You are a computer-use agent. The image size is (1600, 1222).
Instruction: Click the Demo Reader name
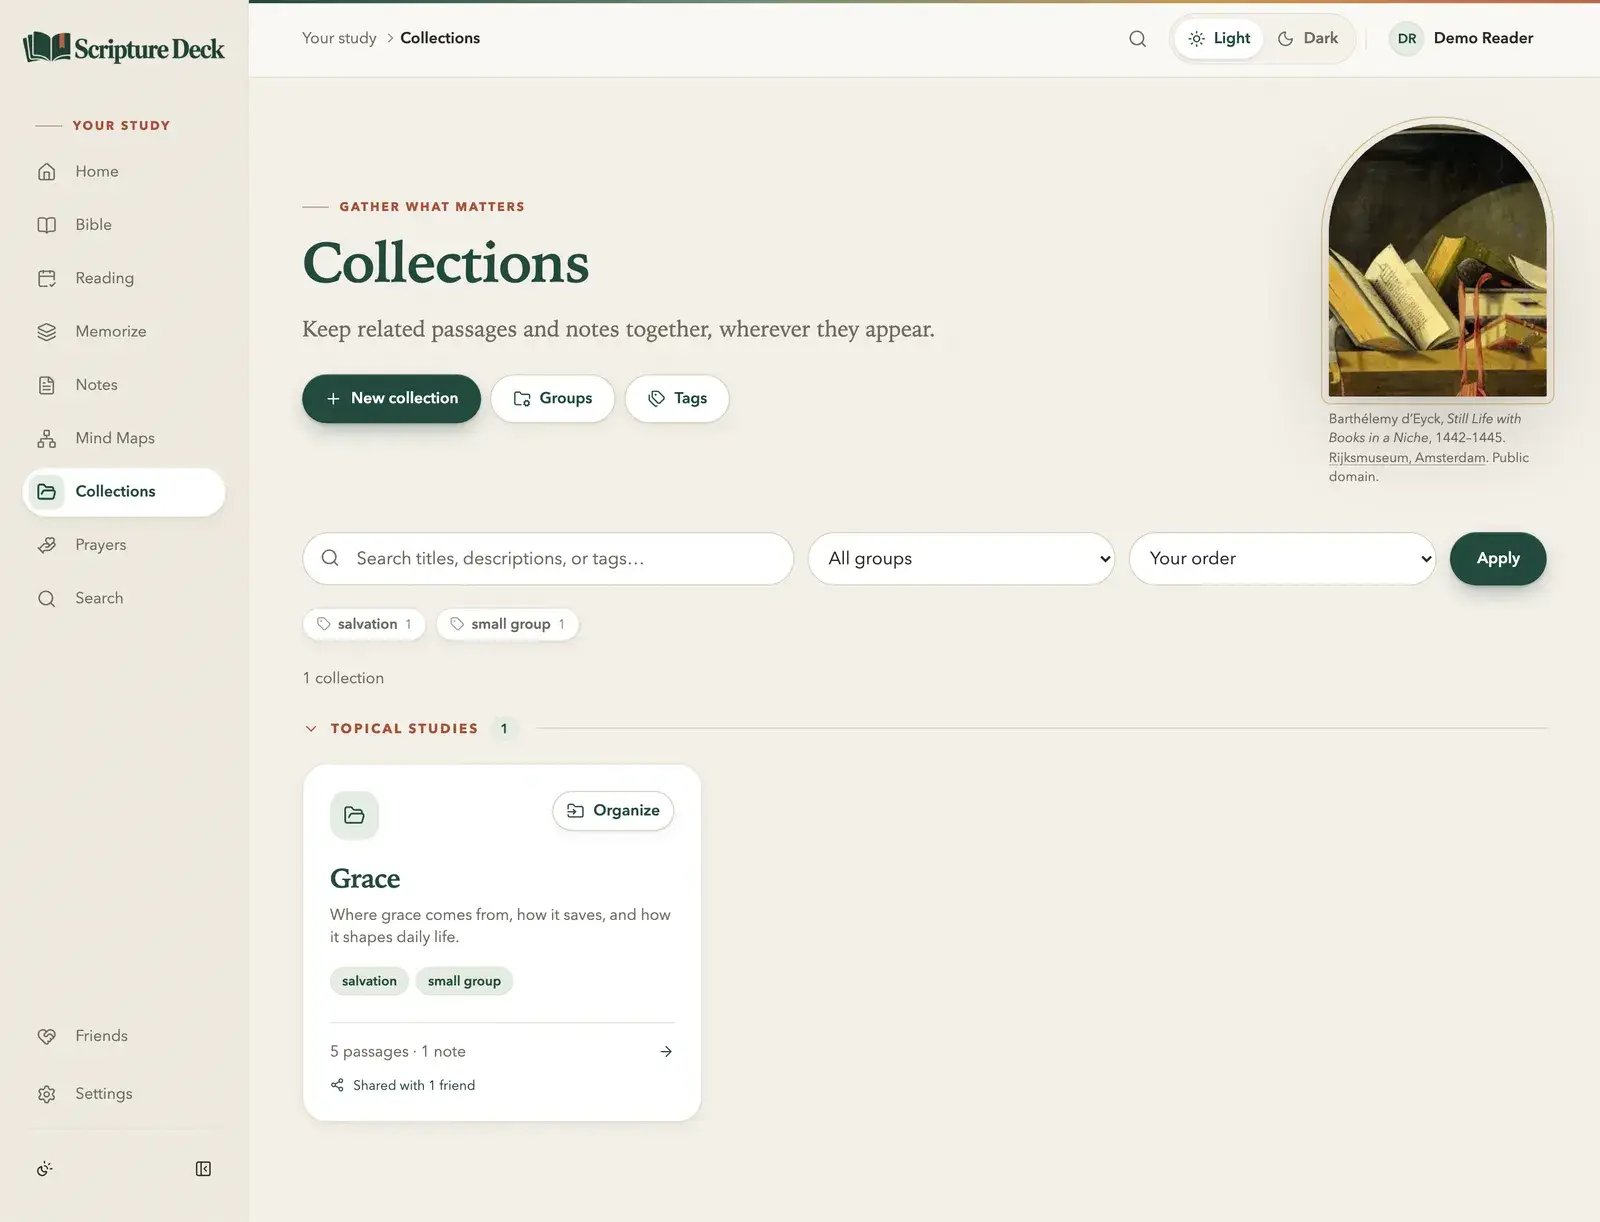coord(1483,38)
